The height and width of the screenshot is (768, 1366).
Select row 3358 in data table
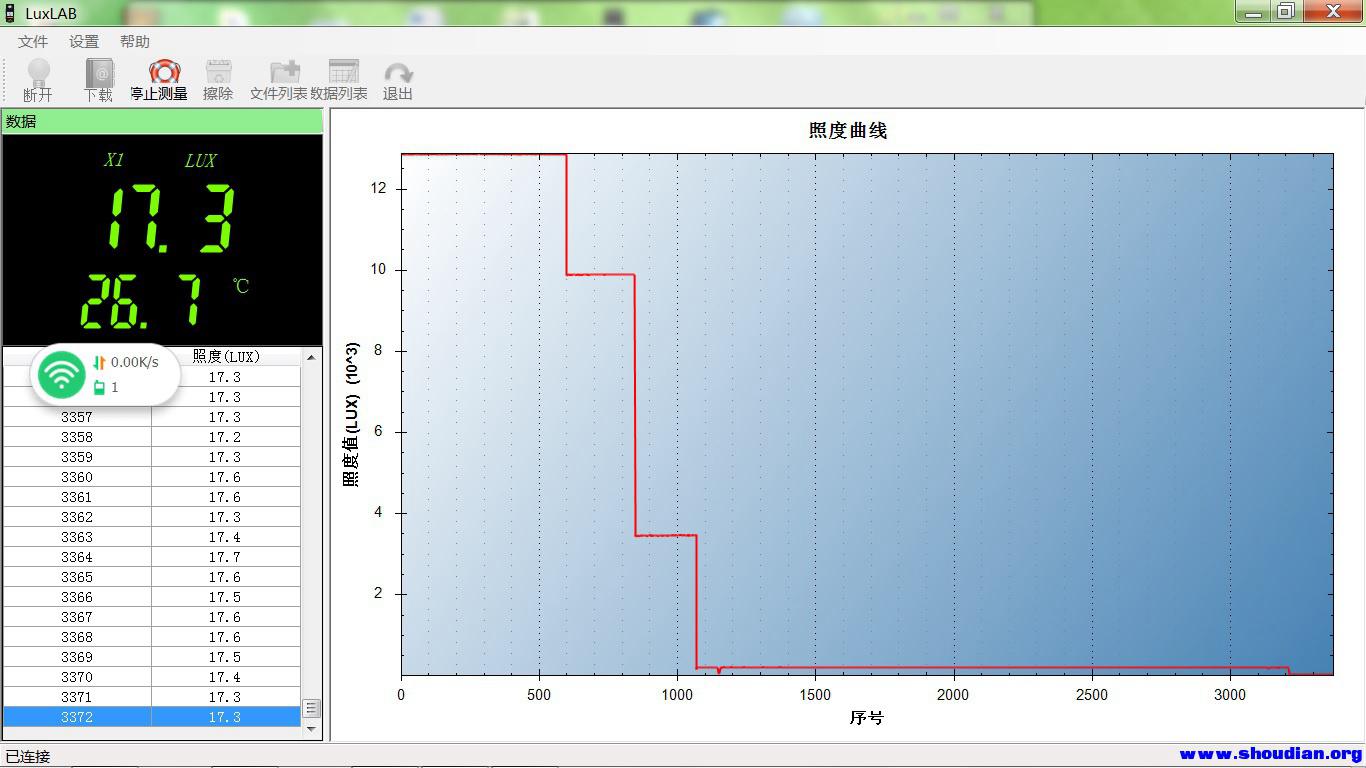tap(152, 437)
